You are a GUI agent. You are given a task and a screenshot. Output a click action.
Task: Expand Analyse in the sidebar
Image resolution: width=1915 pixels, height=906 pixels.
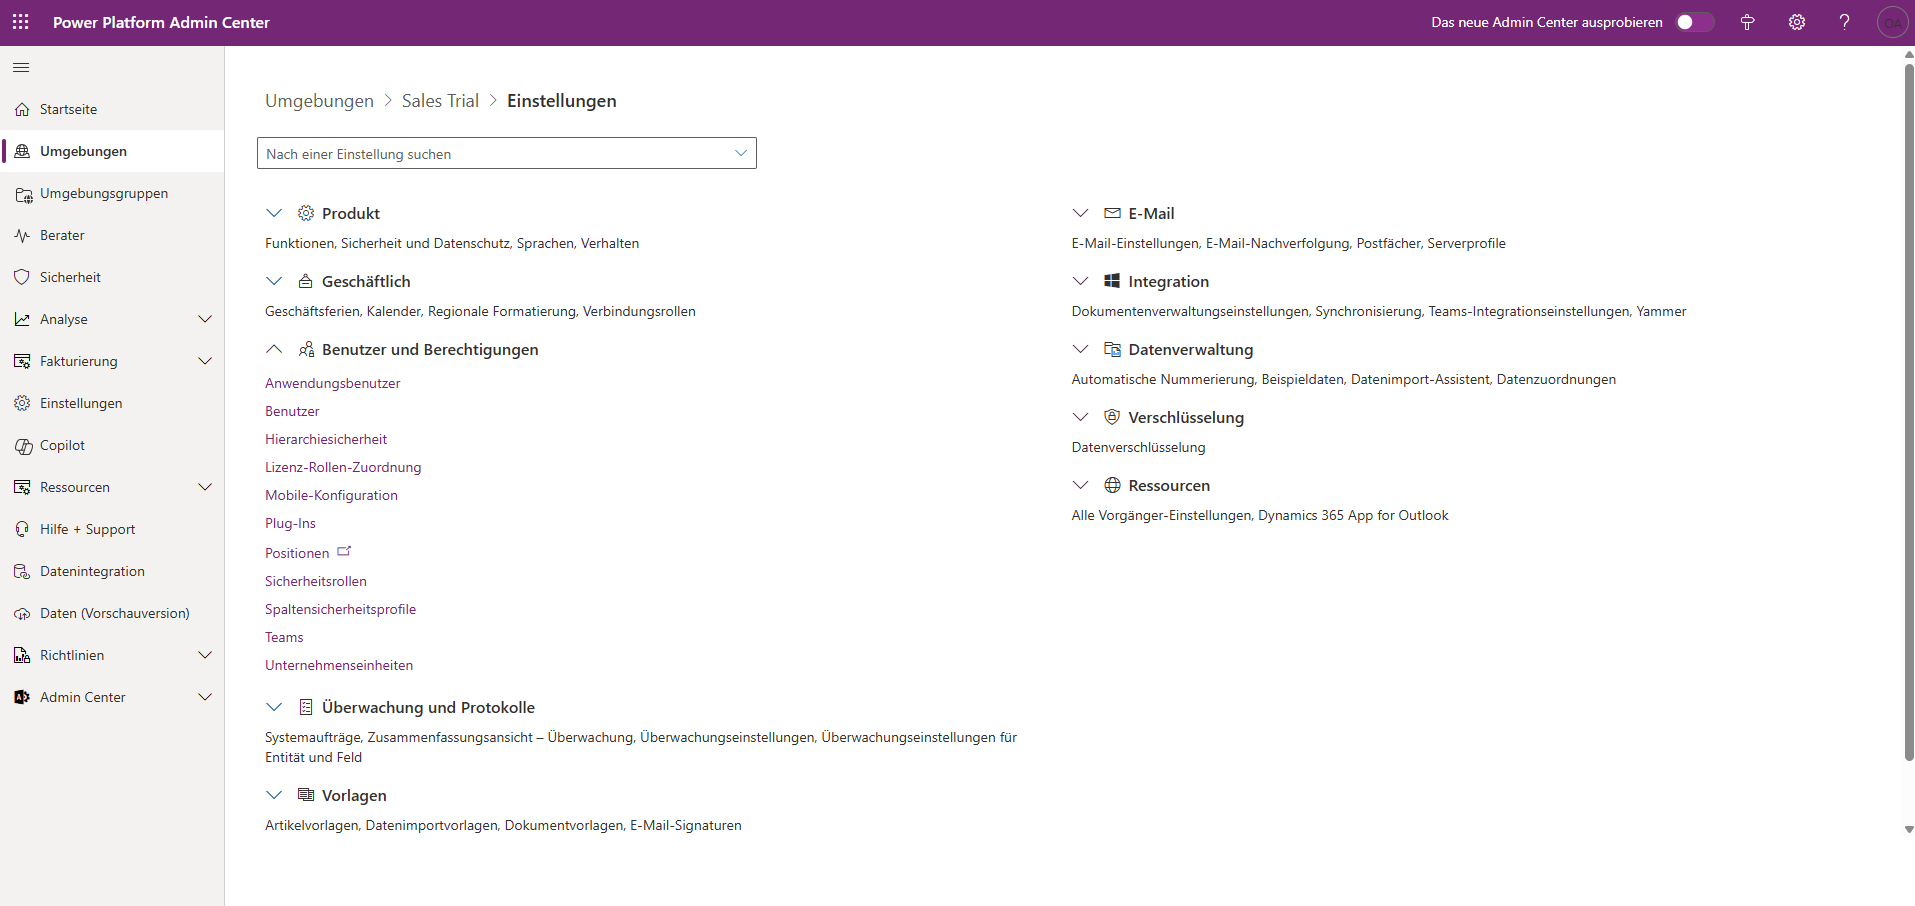pos(205,319)
